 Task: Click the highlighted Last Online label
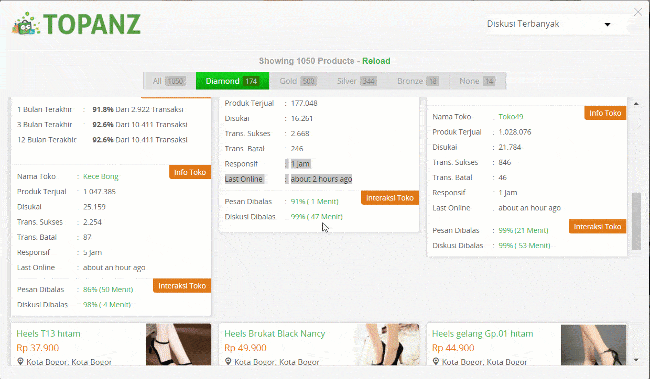click(244, 179)
